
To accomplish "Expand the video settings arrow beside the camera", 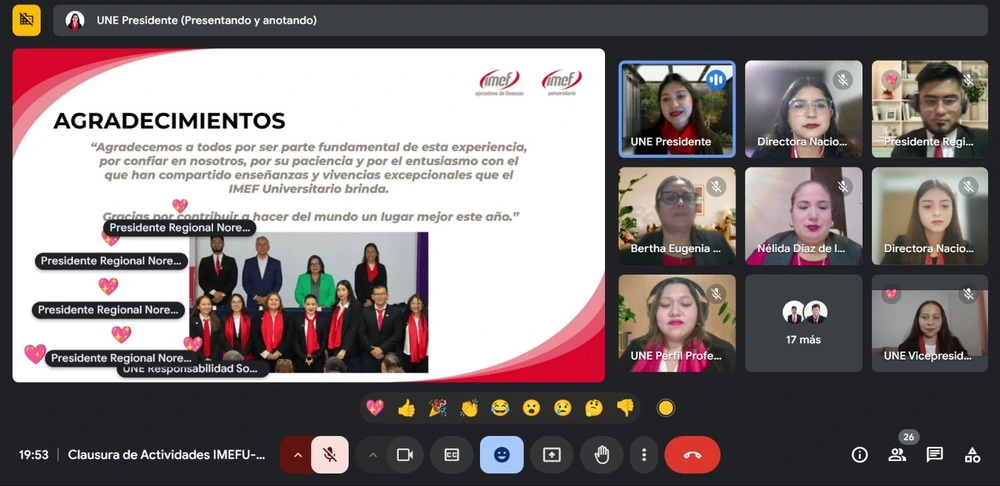I will tap(373, 455).
